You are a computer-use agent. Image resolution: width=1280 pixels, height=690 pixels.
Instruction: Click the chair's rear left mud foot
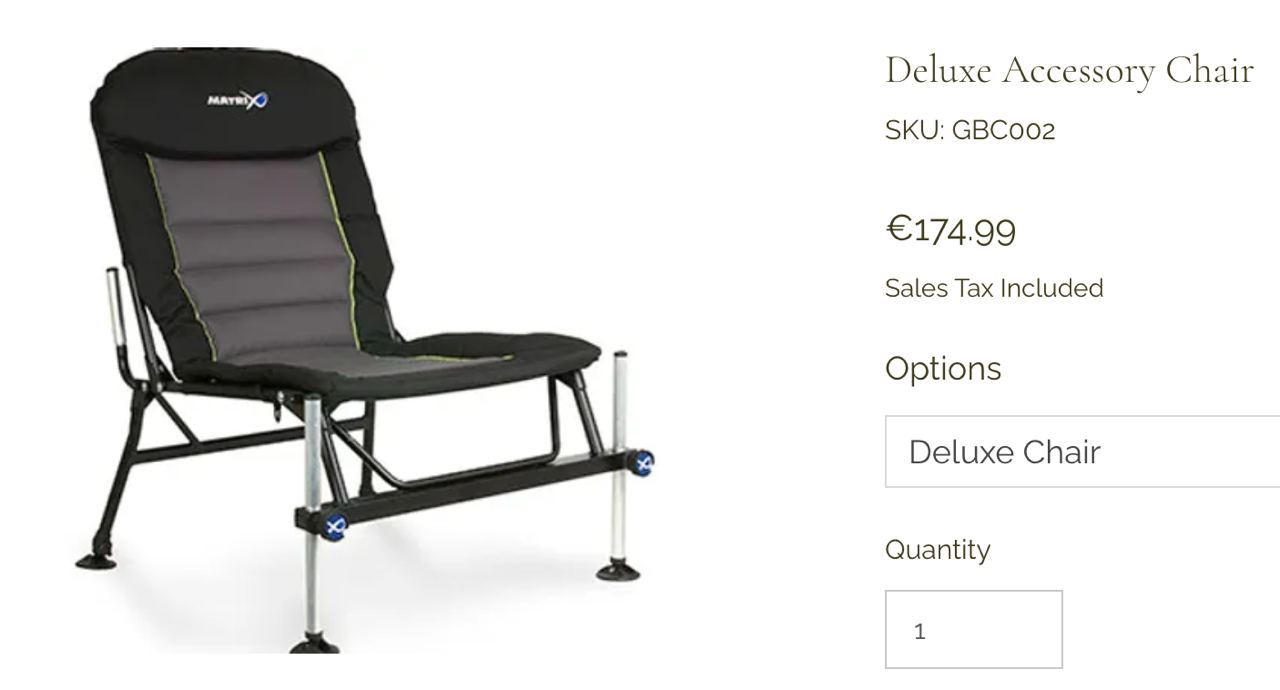[x=92, y=559]
